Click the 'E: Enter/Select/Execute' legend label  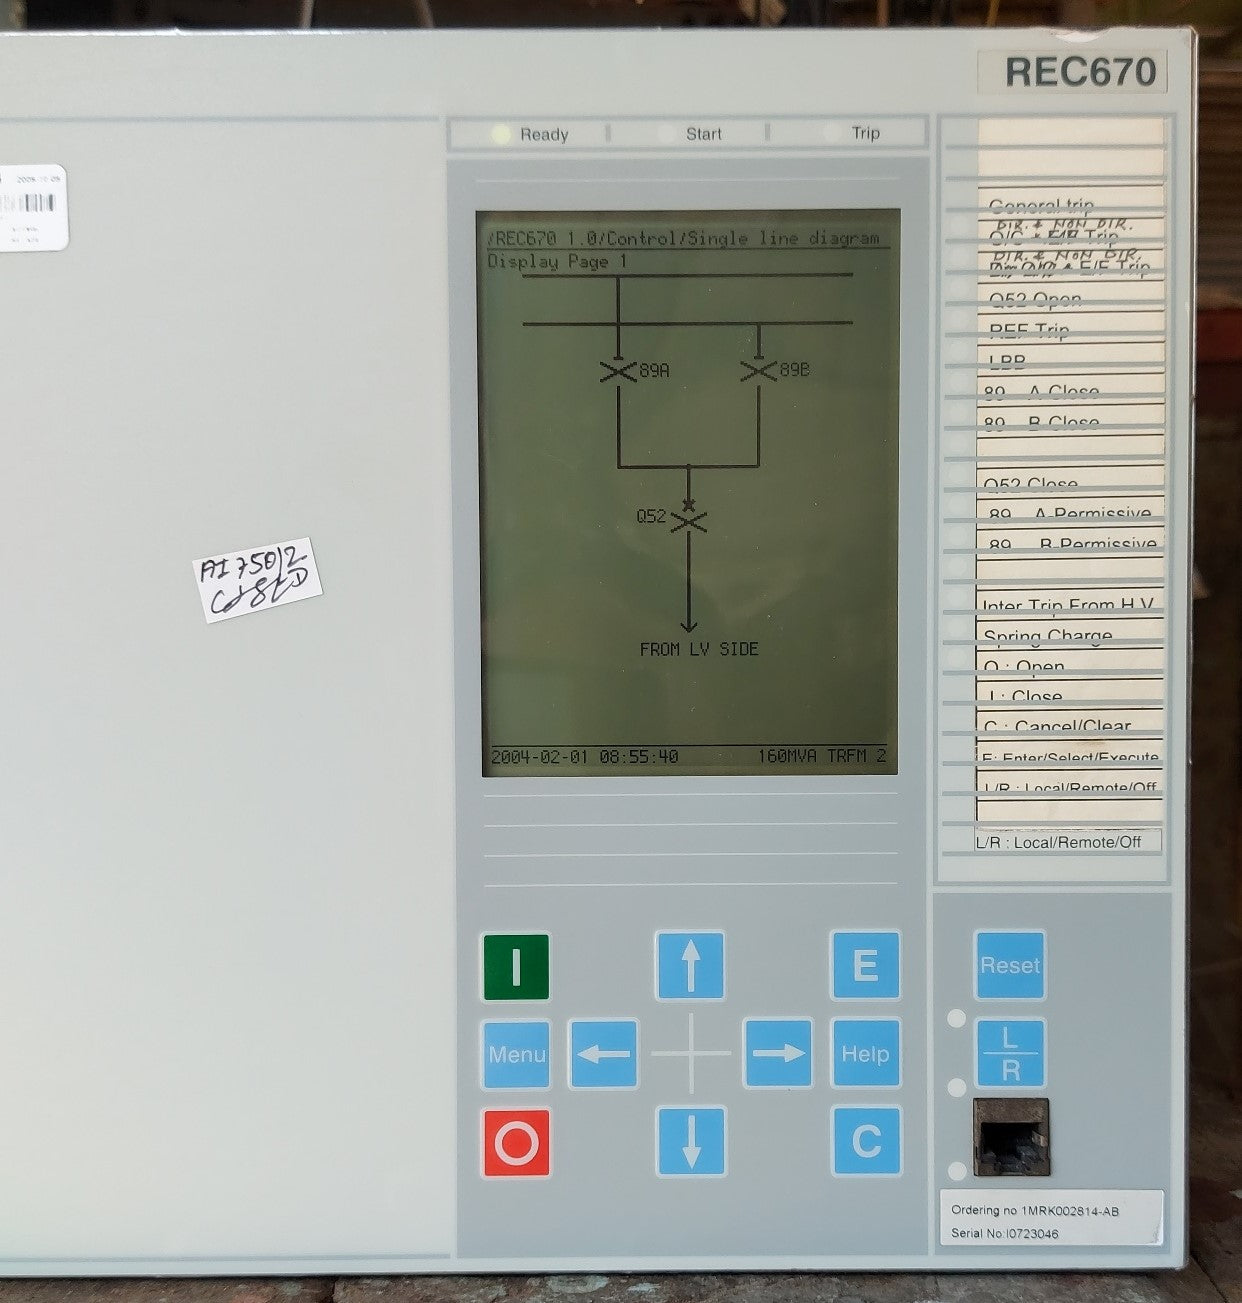pos(1070,757)
